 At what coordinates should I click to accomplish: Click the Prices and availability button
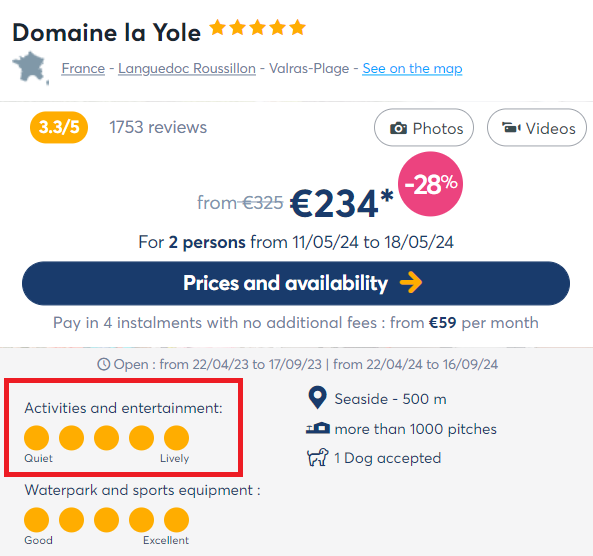click(296, 283)
